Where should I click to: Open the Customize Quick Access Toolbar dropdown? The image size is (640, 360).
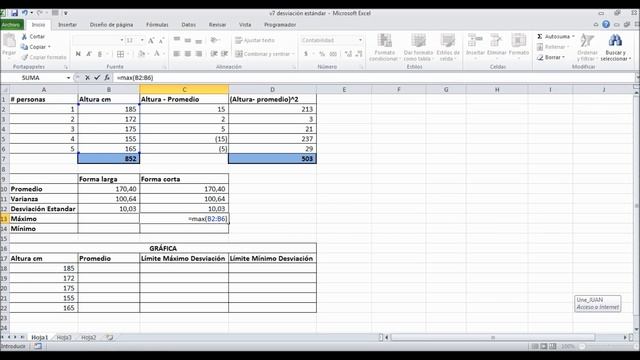(66, 13)
